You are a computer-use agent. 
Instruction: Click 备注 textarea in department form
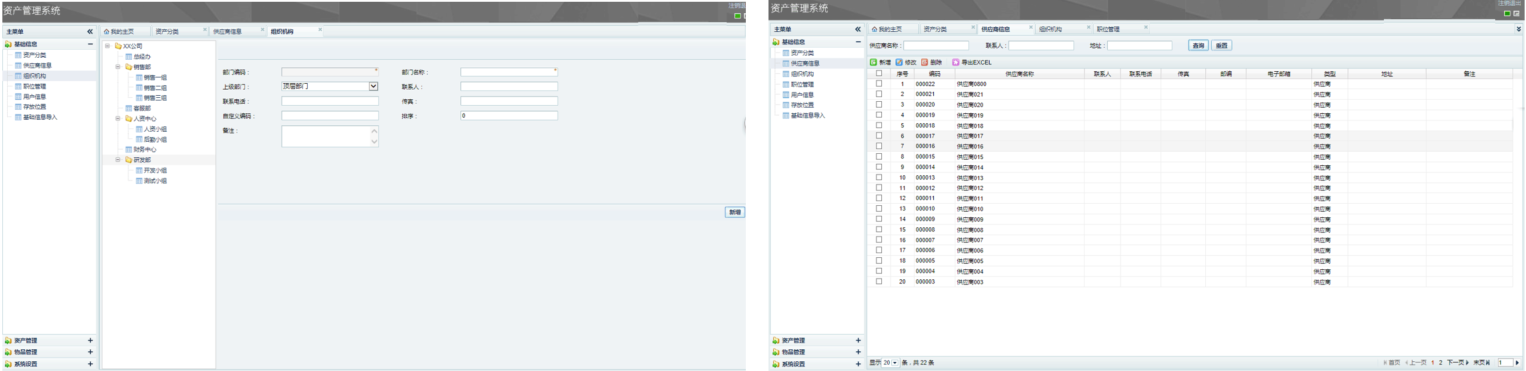pyautogui.click(x=330, y=136)
